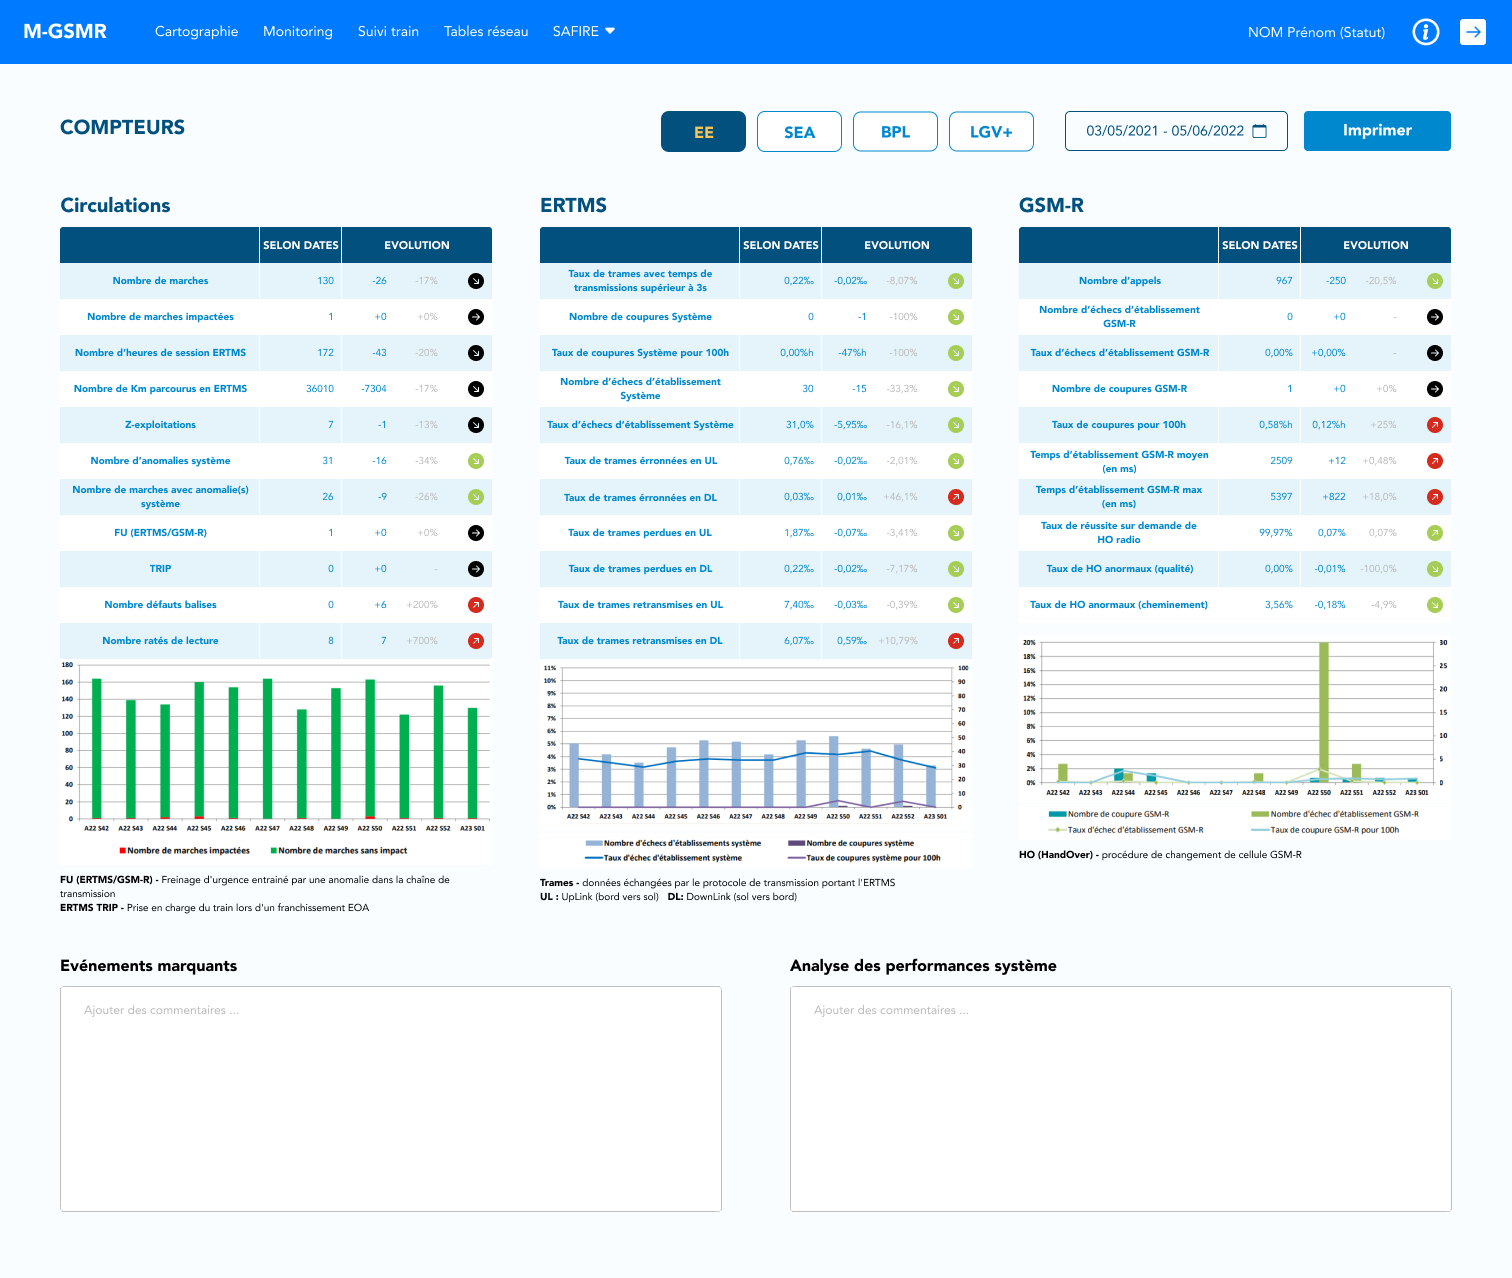Click green trend icon for Nombre d'appels
This screenshot has height=1278, width=1512.
click(1434, 281)
